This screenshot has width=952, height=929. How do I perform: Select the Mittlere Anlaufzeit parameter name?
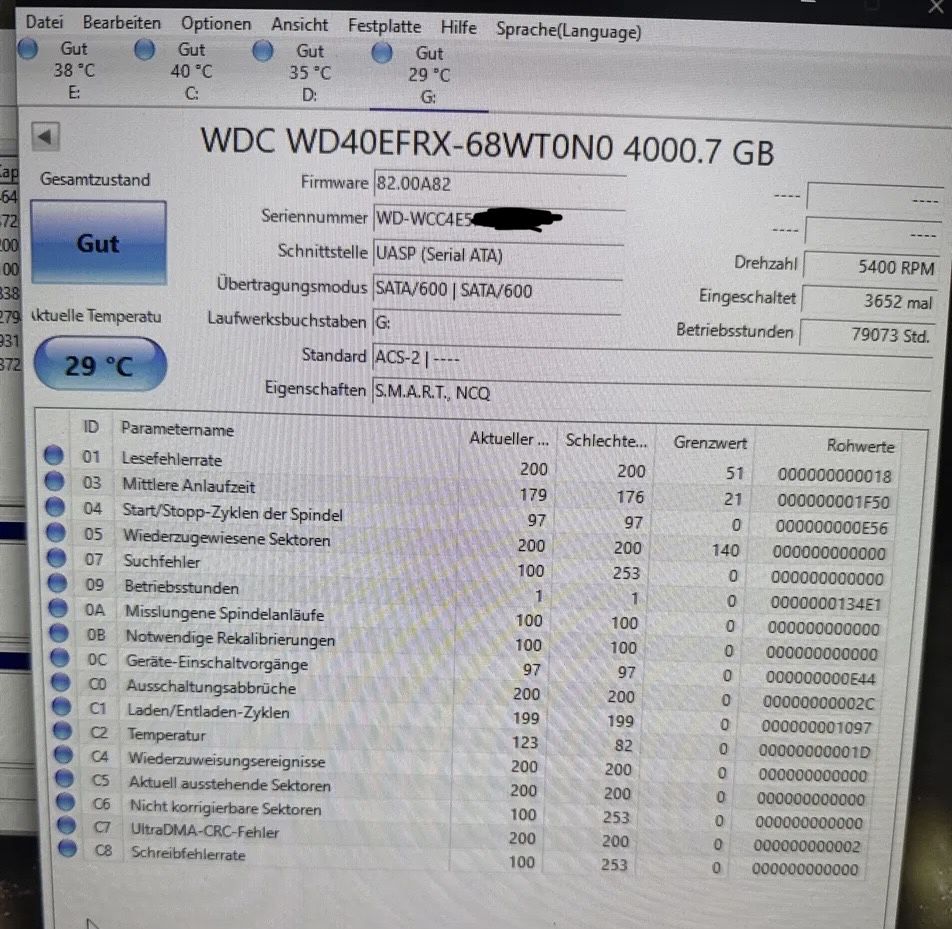(x=189, y=486)
